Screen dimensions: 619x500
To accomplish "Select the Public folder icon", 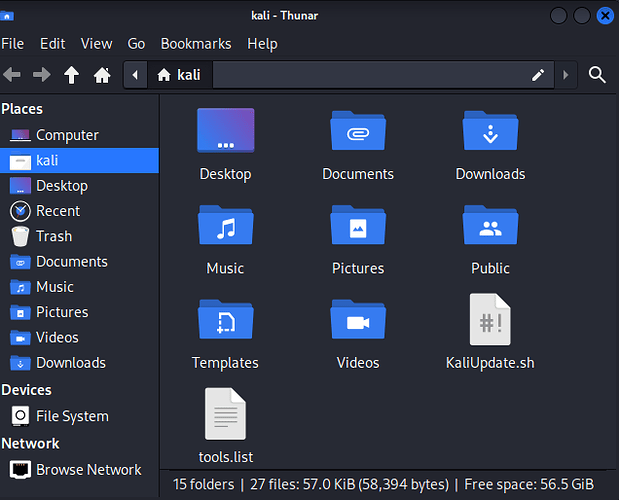I will tap(490, 225).
